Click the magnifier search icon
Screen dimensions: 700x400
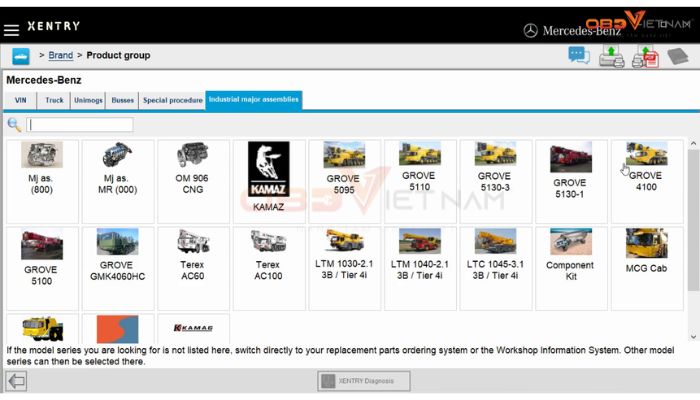pos(14,125)
